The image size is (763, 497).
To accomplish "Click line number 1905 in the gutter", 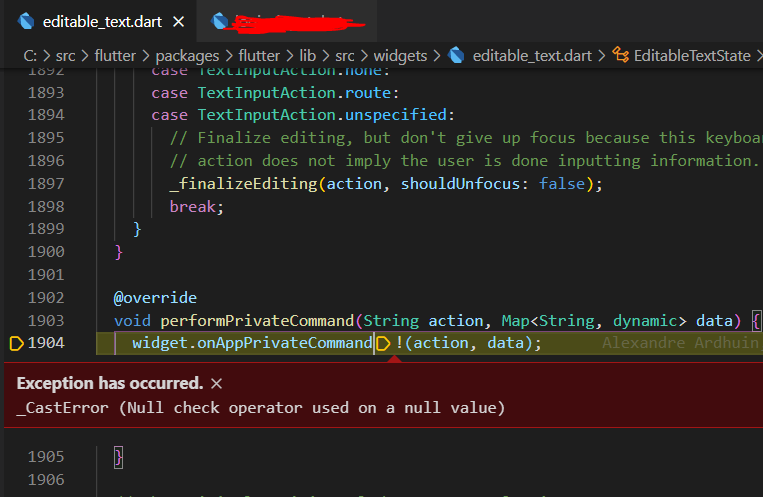I will (46, 457).
